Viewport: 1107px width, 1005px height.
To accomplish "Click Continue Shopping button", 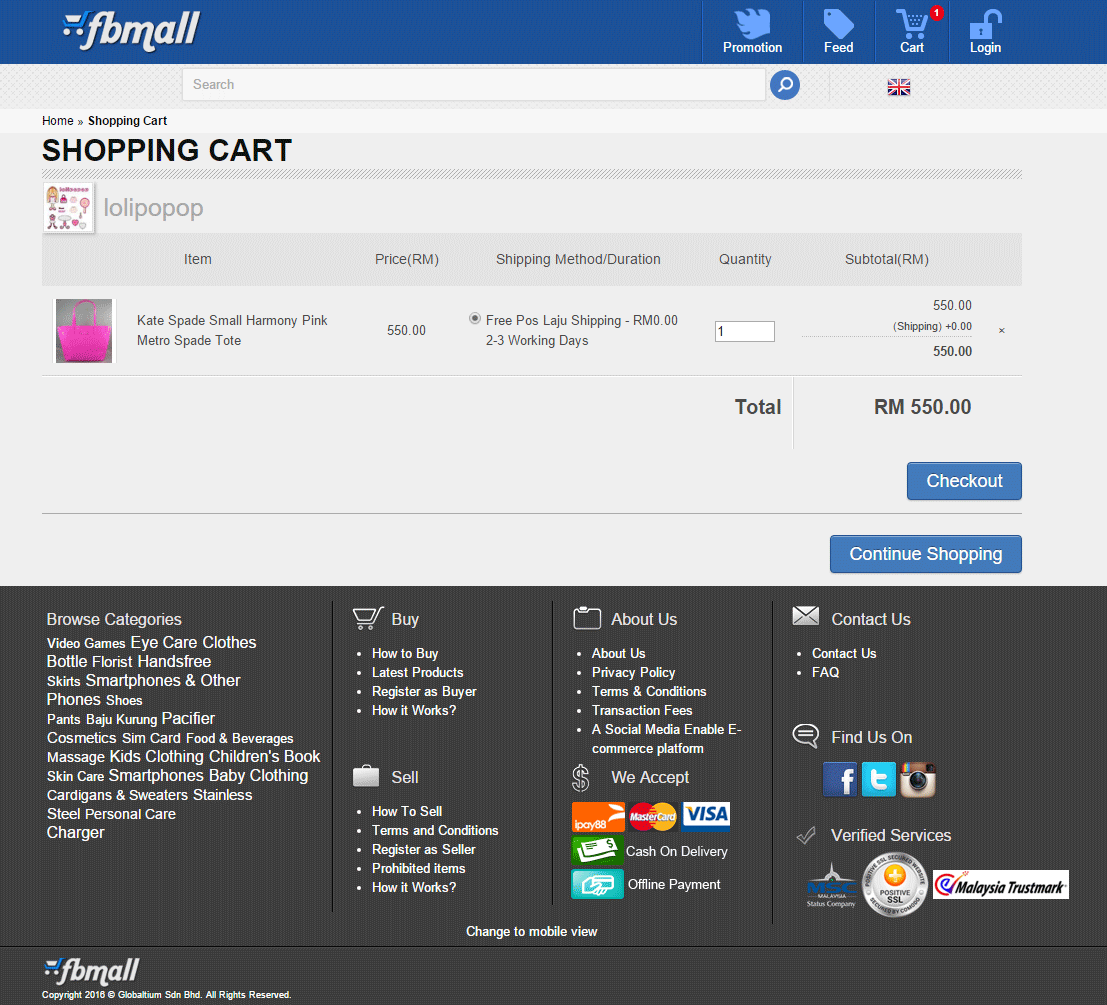I will 926,554.
